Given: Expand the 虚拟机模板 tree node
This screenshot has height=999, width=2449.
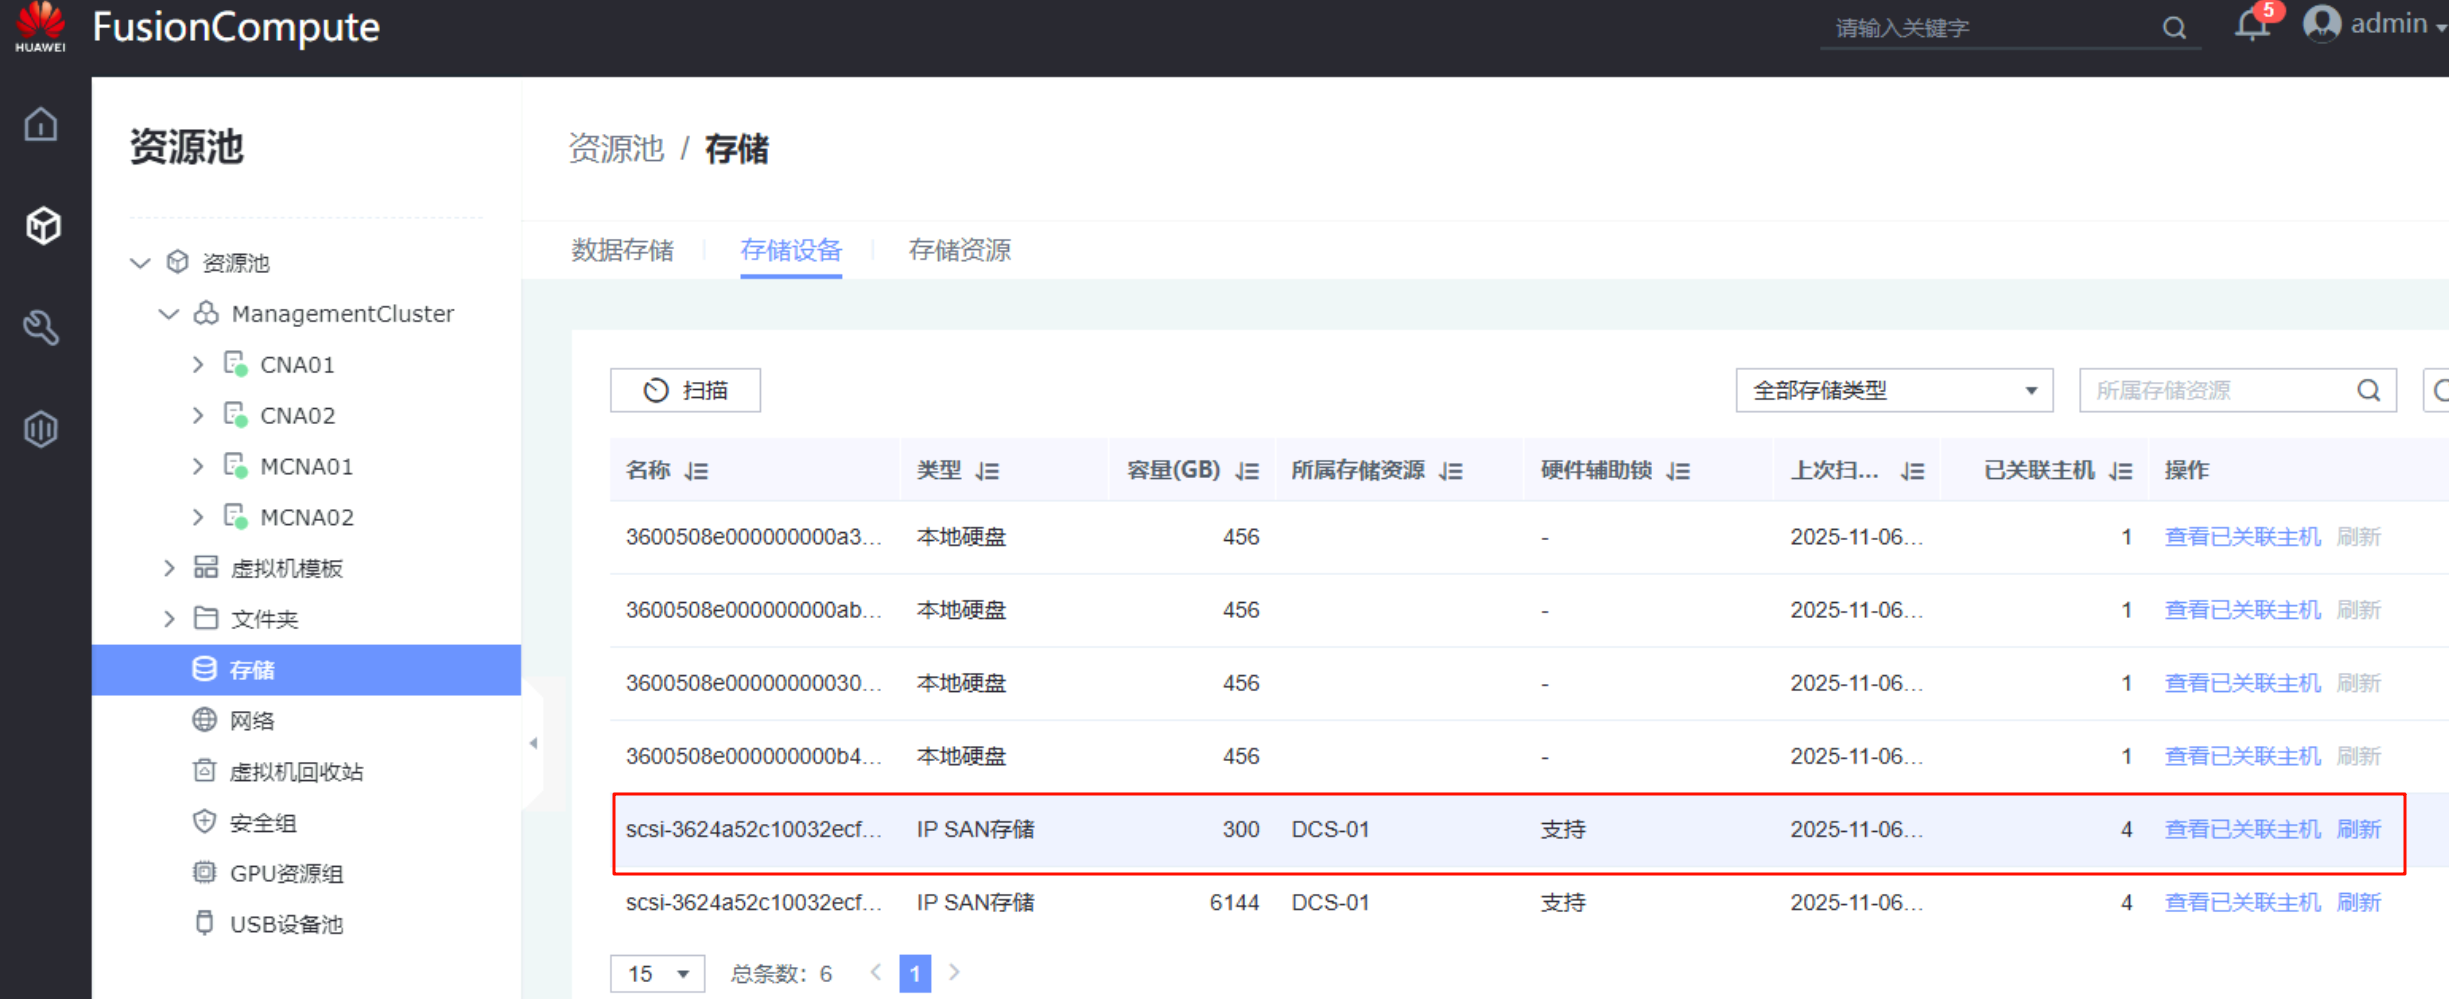Looking at the screenshot, I should 169,568.
